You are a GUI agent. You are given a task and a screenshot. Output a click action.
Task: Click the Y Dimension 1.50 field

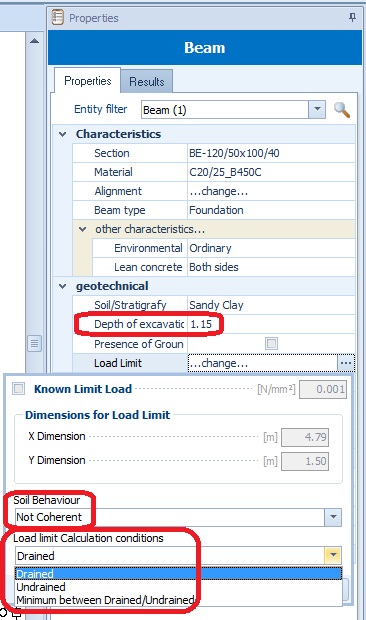pos(305,461)
